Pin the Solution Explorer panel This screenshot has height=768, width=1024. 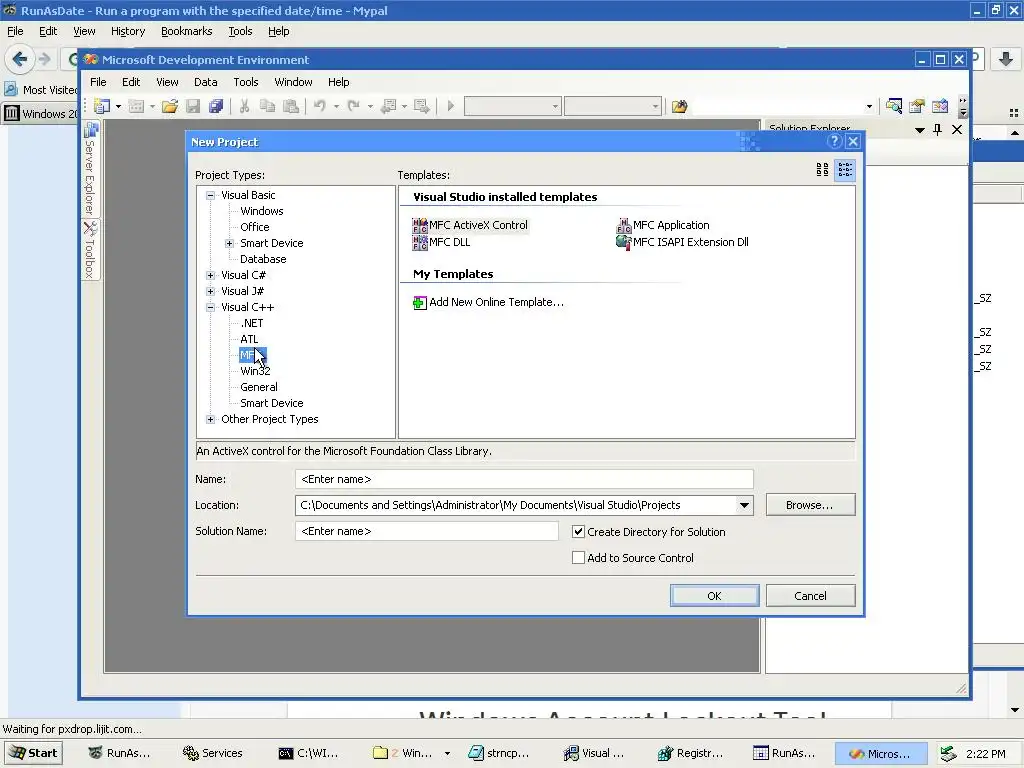point(937,129)
